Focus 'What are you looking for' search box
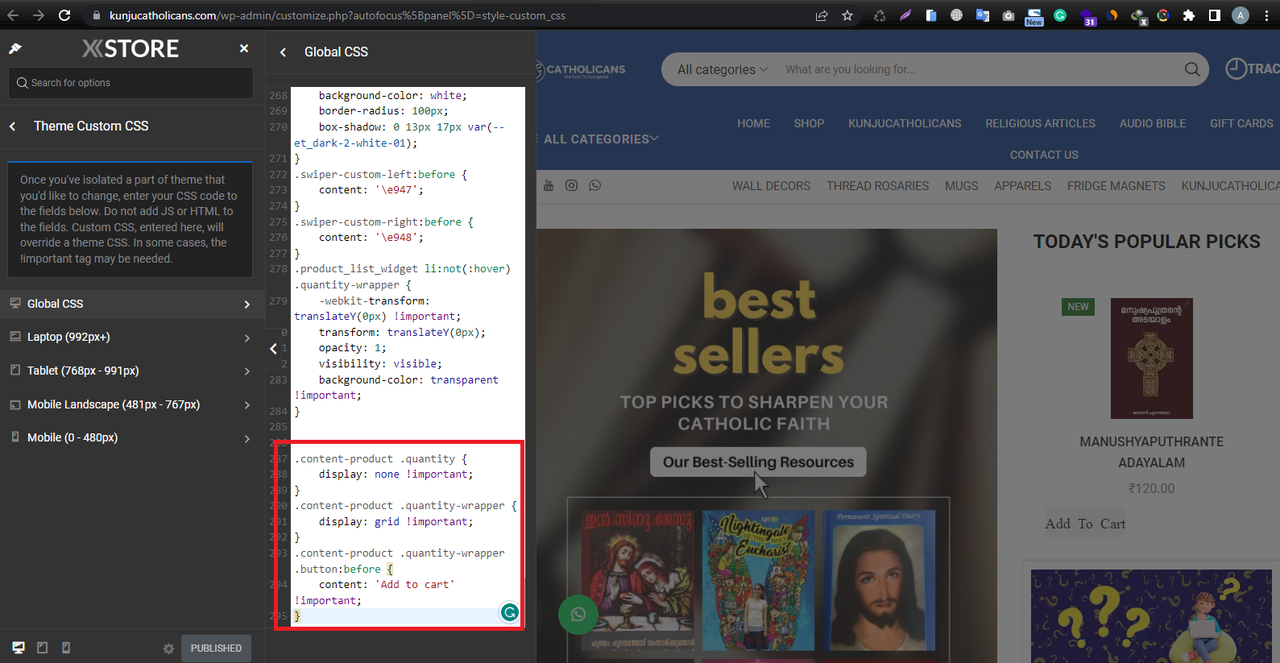1280x663 pixels. (980, 70)
